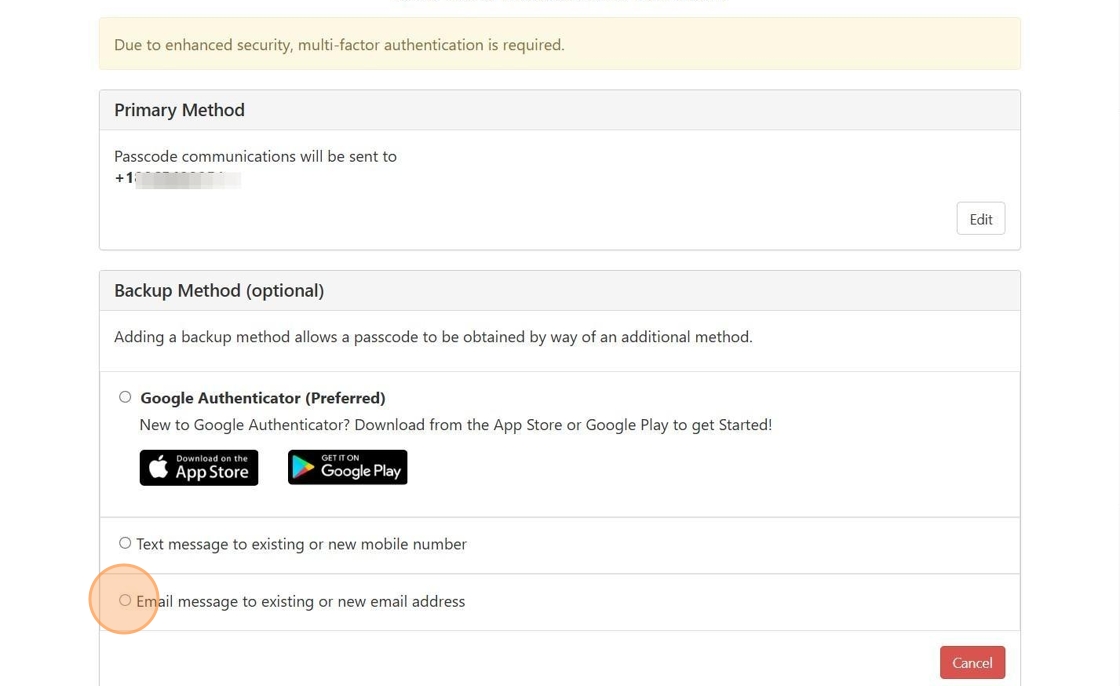Click the masked primary phone number

pos(178,179)
